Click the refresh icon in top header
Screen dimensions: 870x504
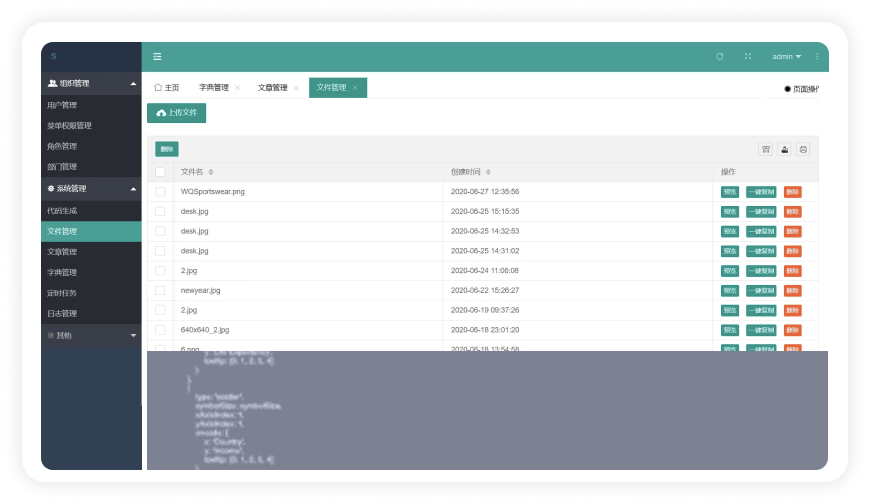tap(719, 57)
